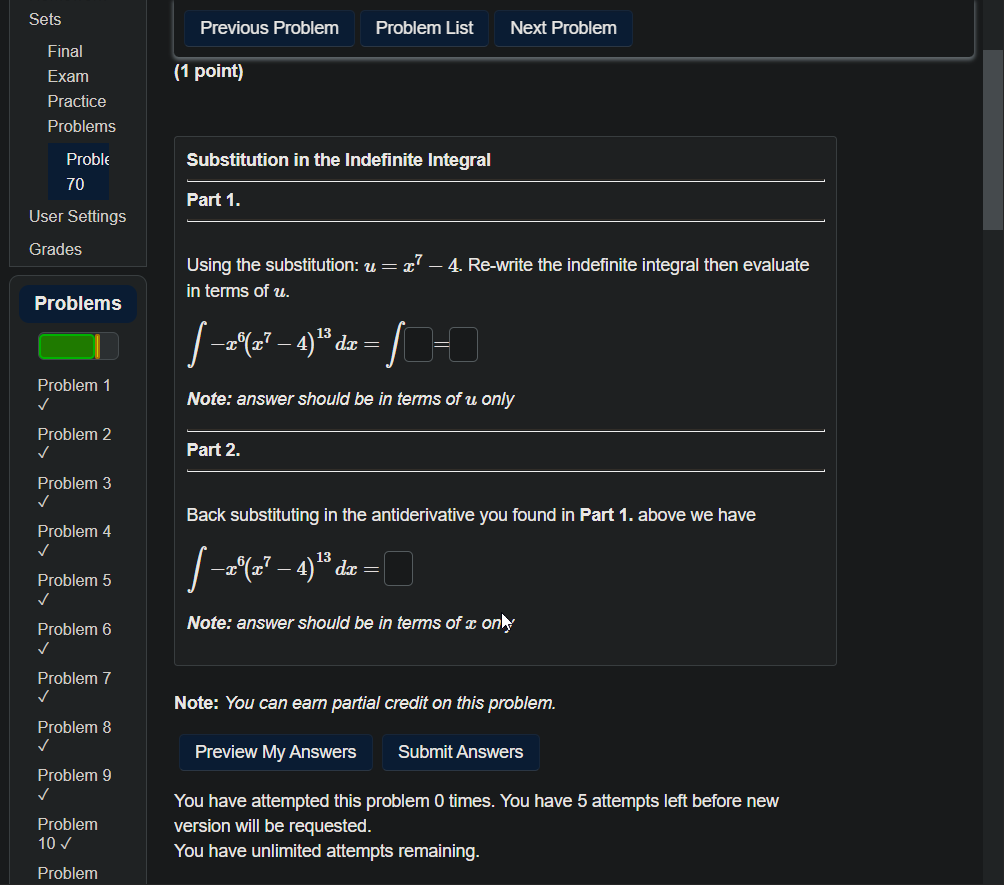The height and width of the screenshot is (885, 1004).
Task: Click the vertical page scrollbar thumb
Action: [x=993, y=139]
